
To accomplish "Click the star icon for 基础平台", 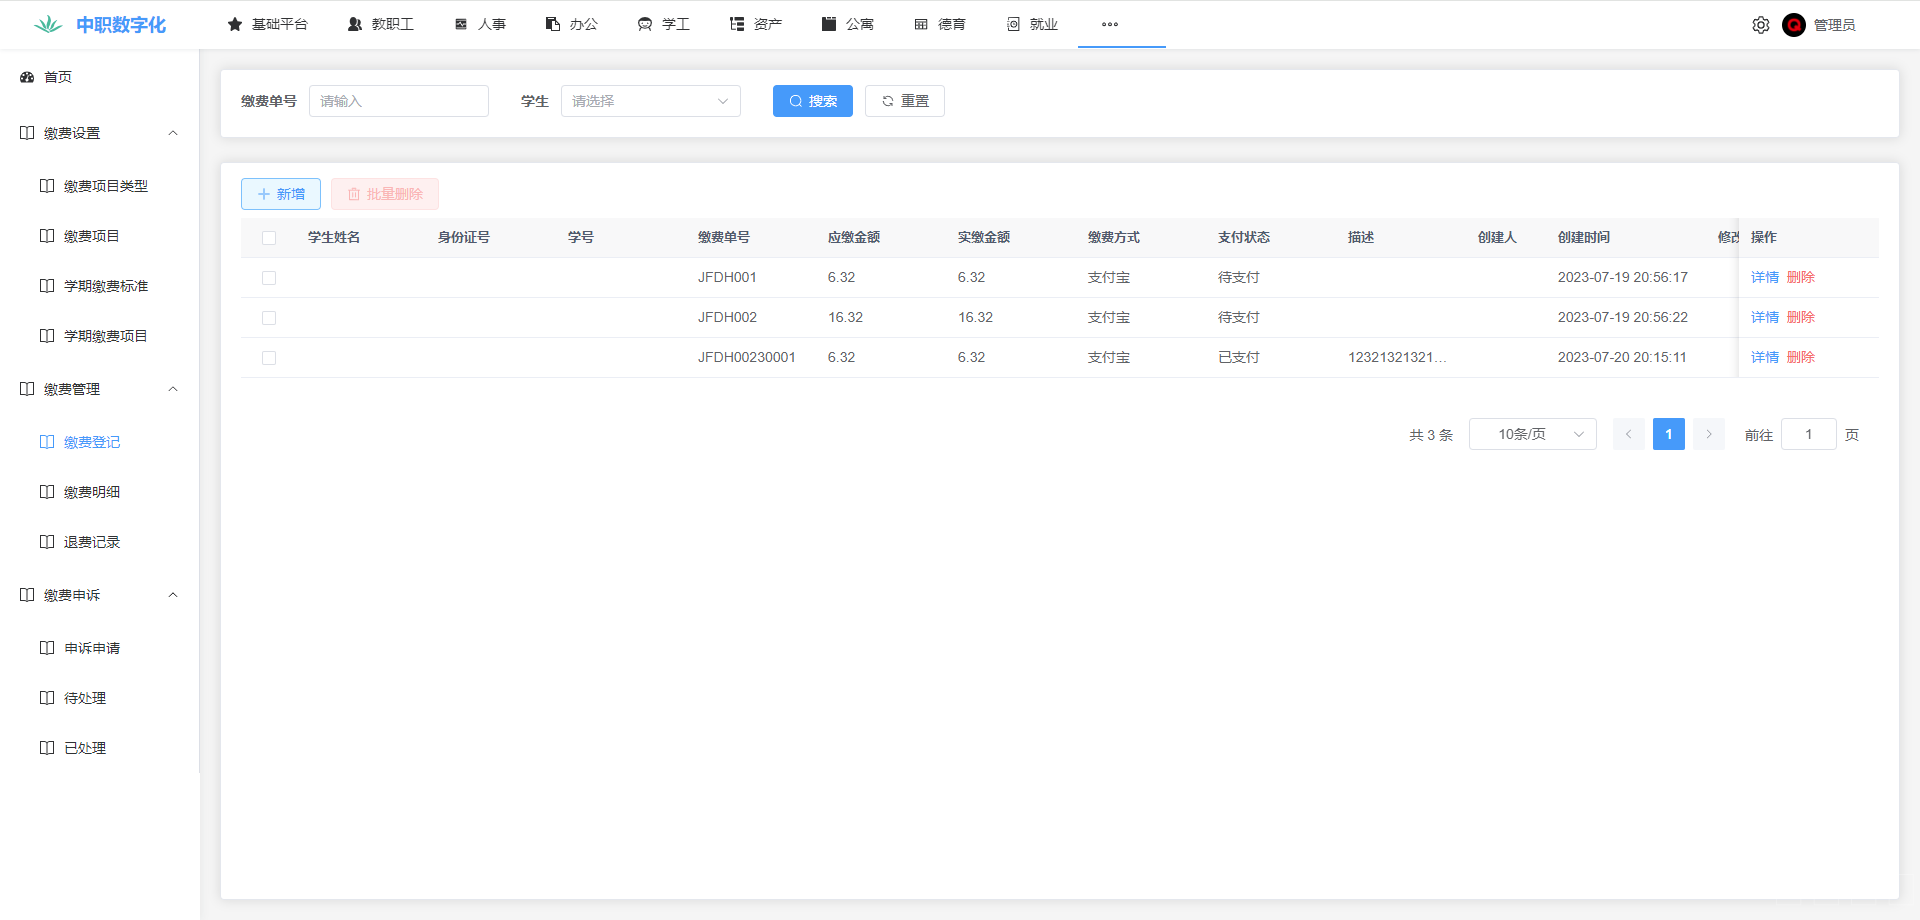I will [235, 24].
